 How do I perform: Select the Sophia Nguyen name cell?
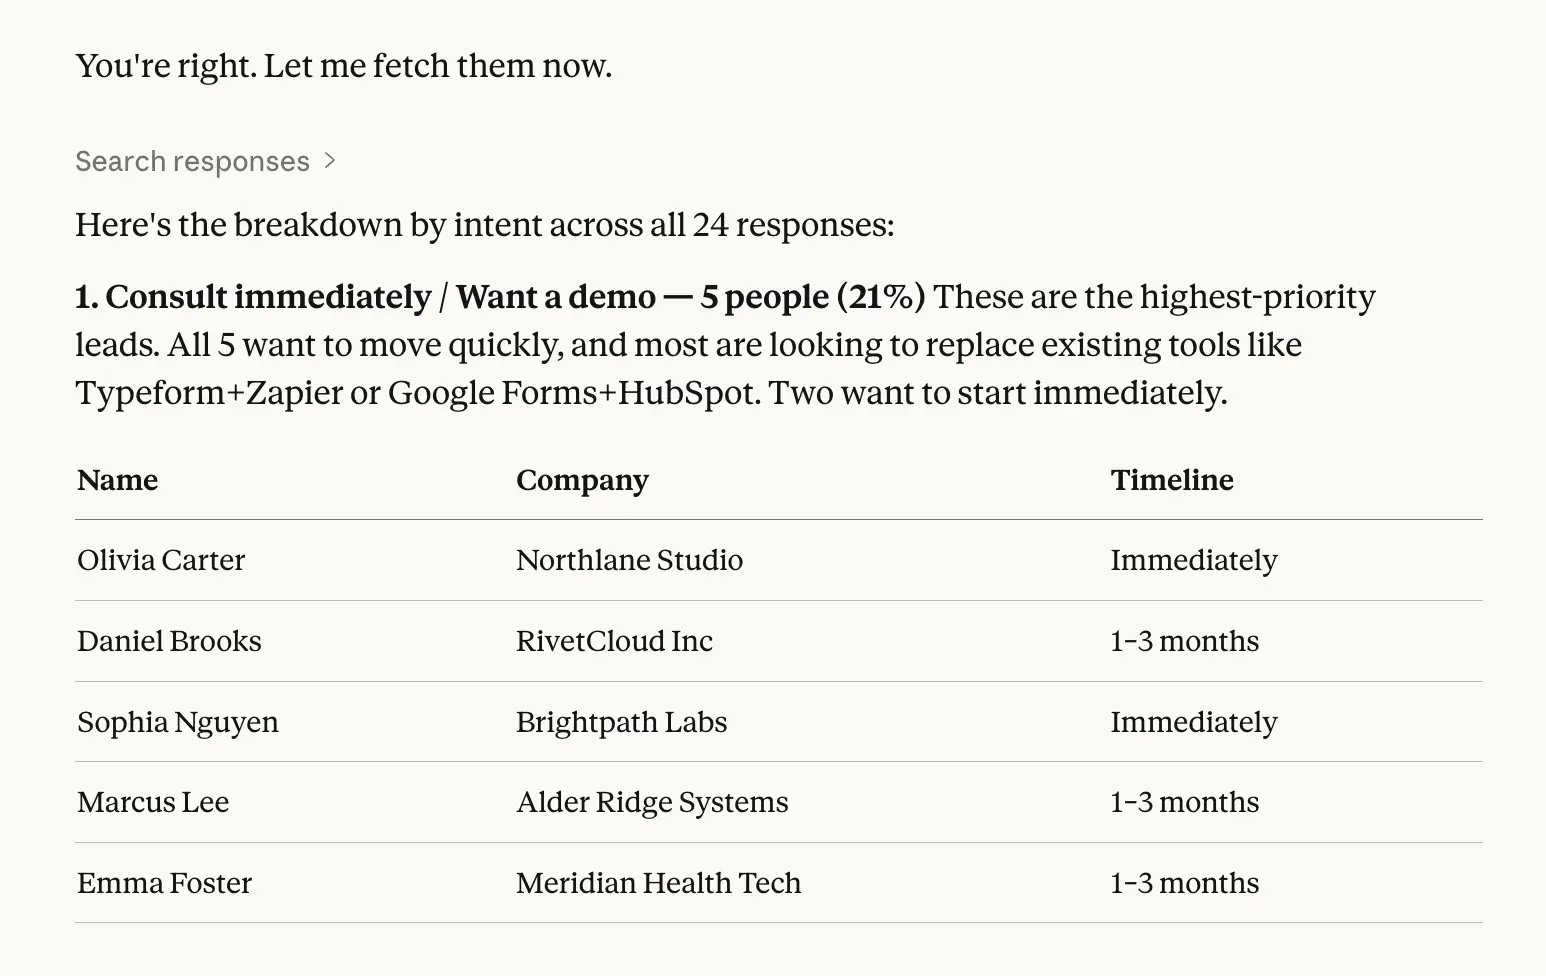pyautogui.click(x=178, y=722)
